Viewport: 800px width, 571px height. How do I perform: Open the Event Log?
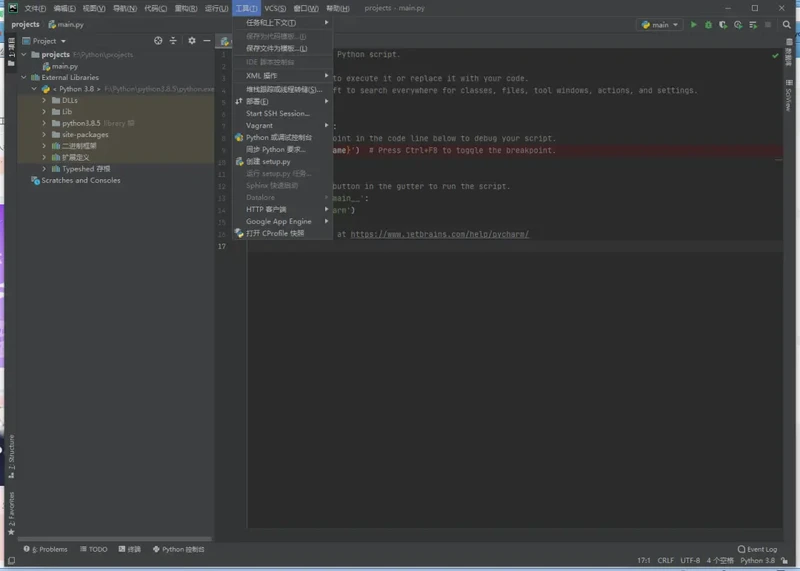coord(756,549)
